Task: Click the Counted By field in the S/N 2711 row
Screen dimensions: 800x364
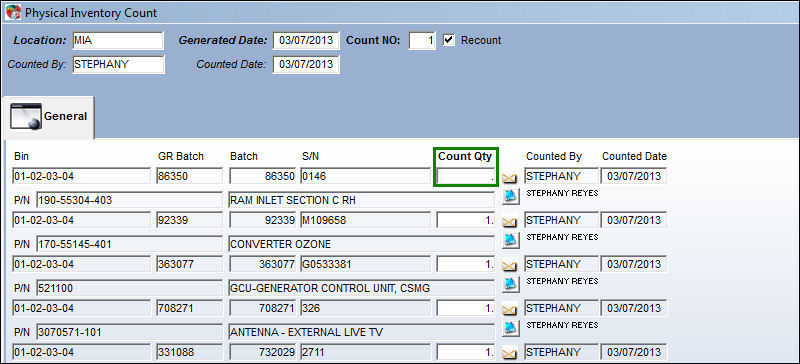Action: [561, 352]
